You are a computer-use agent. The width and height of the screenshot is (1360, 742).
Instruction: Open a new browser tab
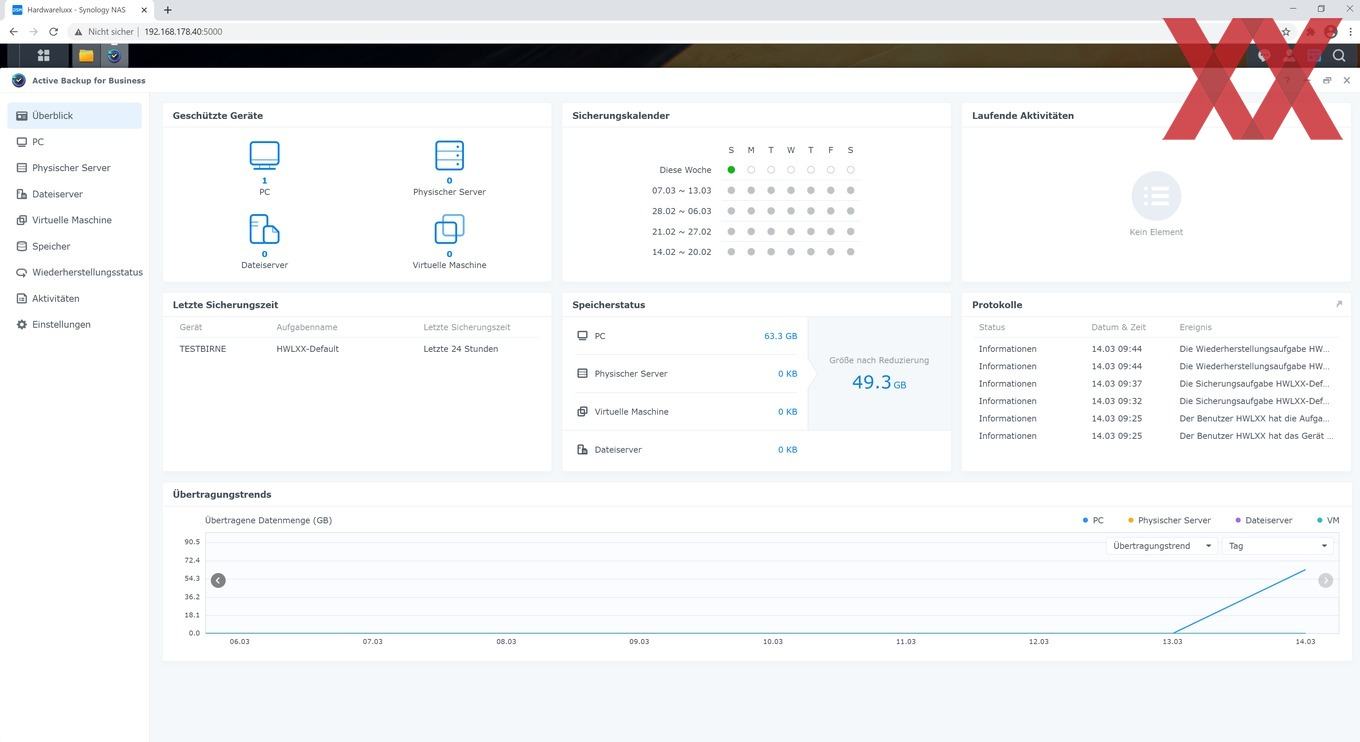[167, 10]
